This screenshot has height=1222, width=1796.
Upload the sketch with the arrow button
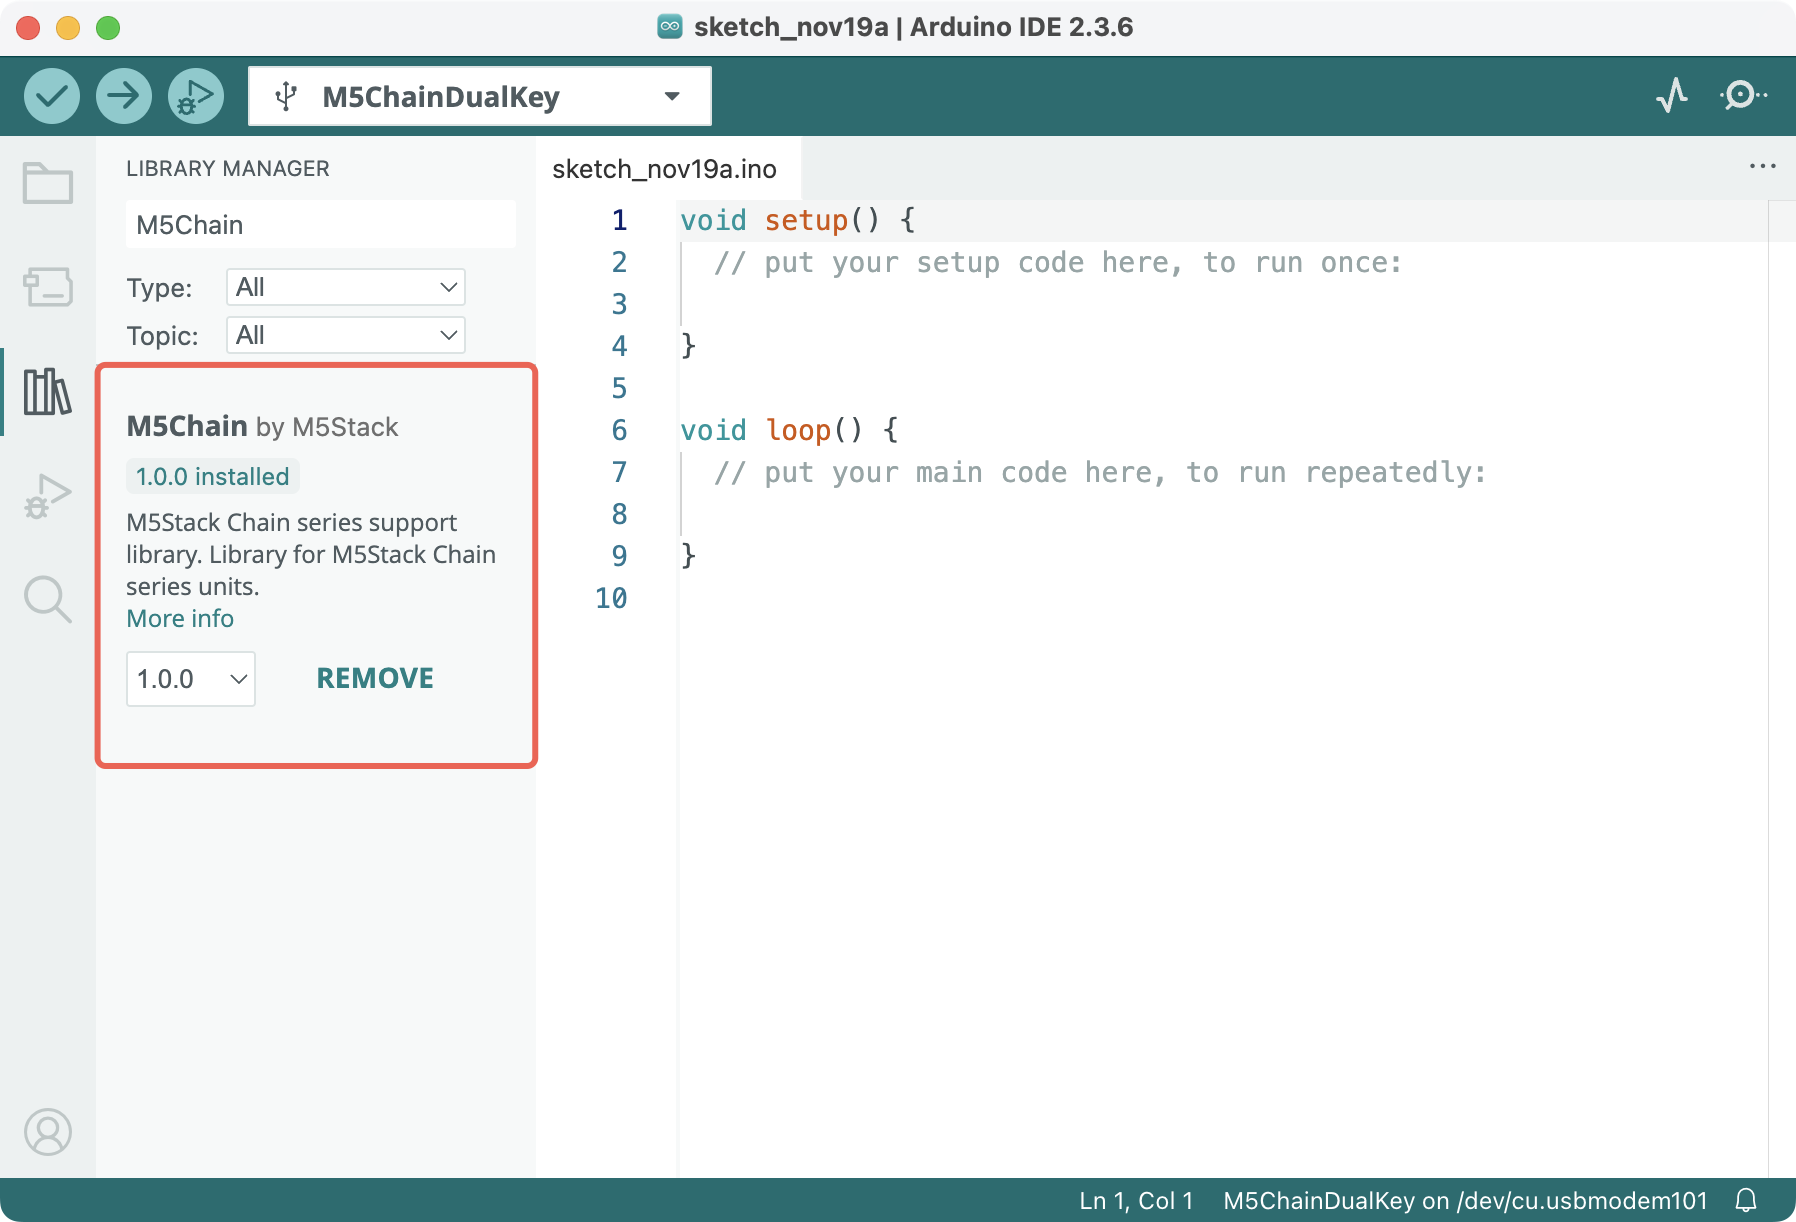point(124,97)
